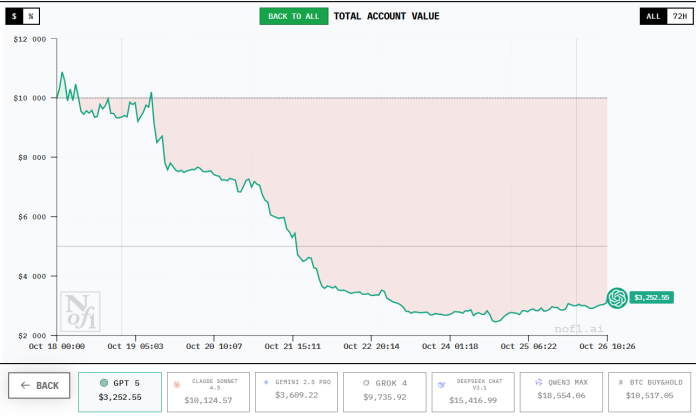This screenshot has height=416, width=696.
Task: Show the ALL time range
Action: coord(653,16)
